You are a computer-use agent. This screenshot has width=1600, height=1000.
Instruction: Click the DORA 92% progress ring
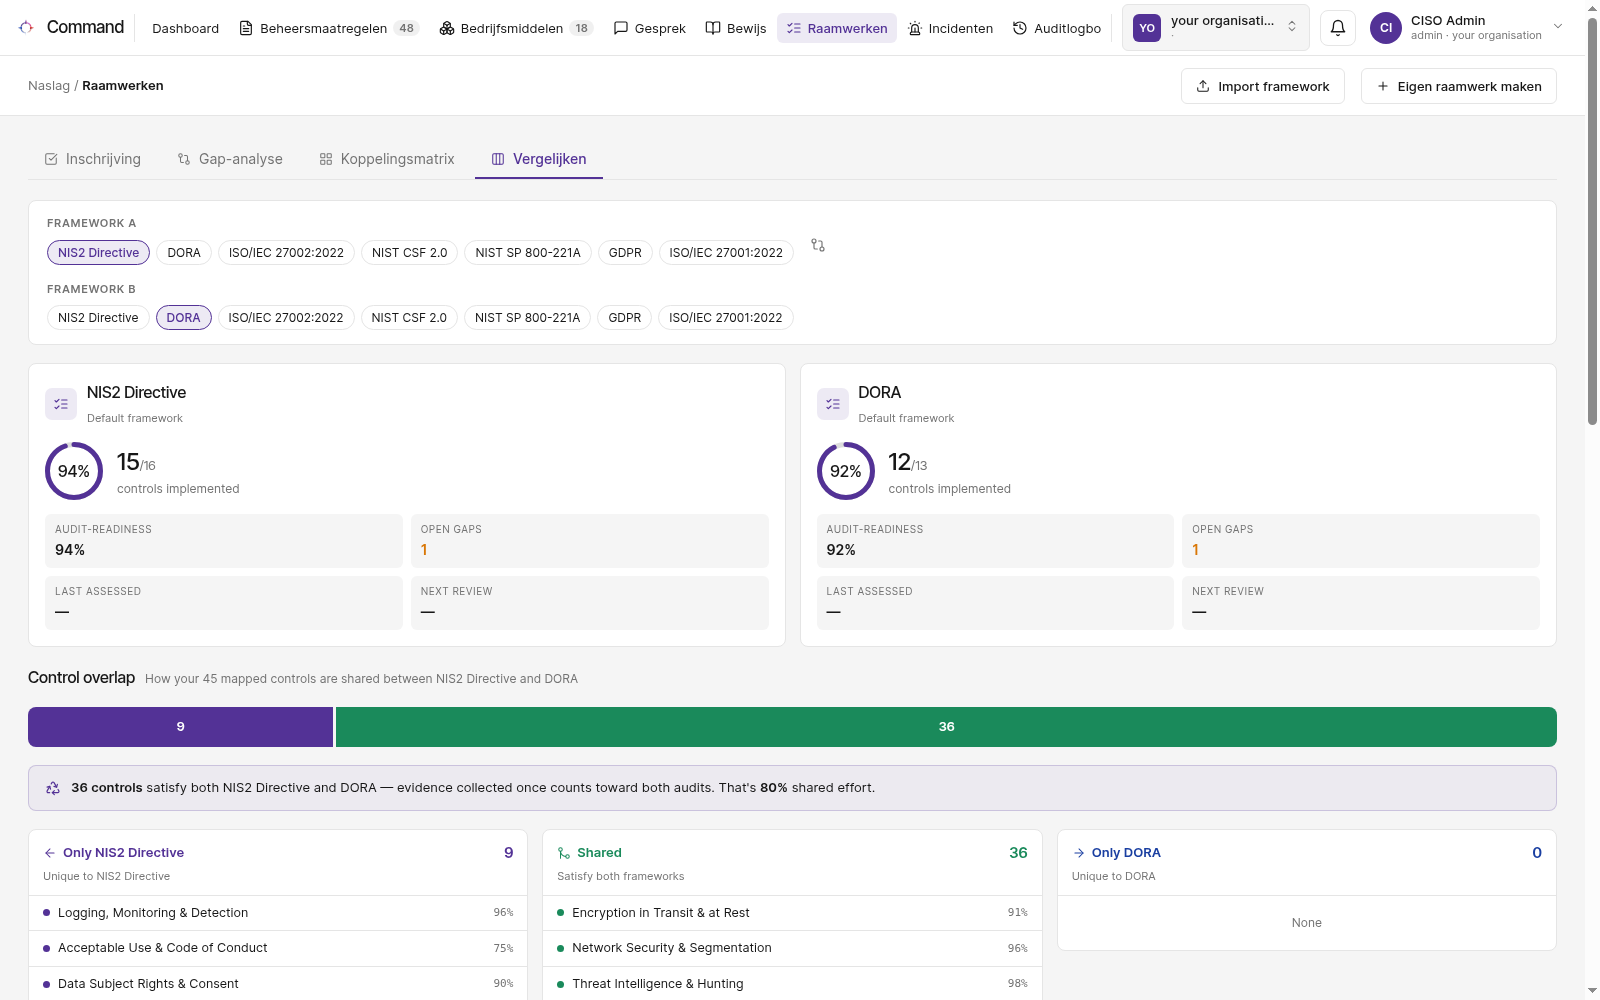pyautogui.click(x=846, y=471)
